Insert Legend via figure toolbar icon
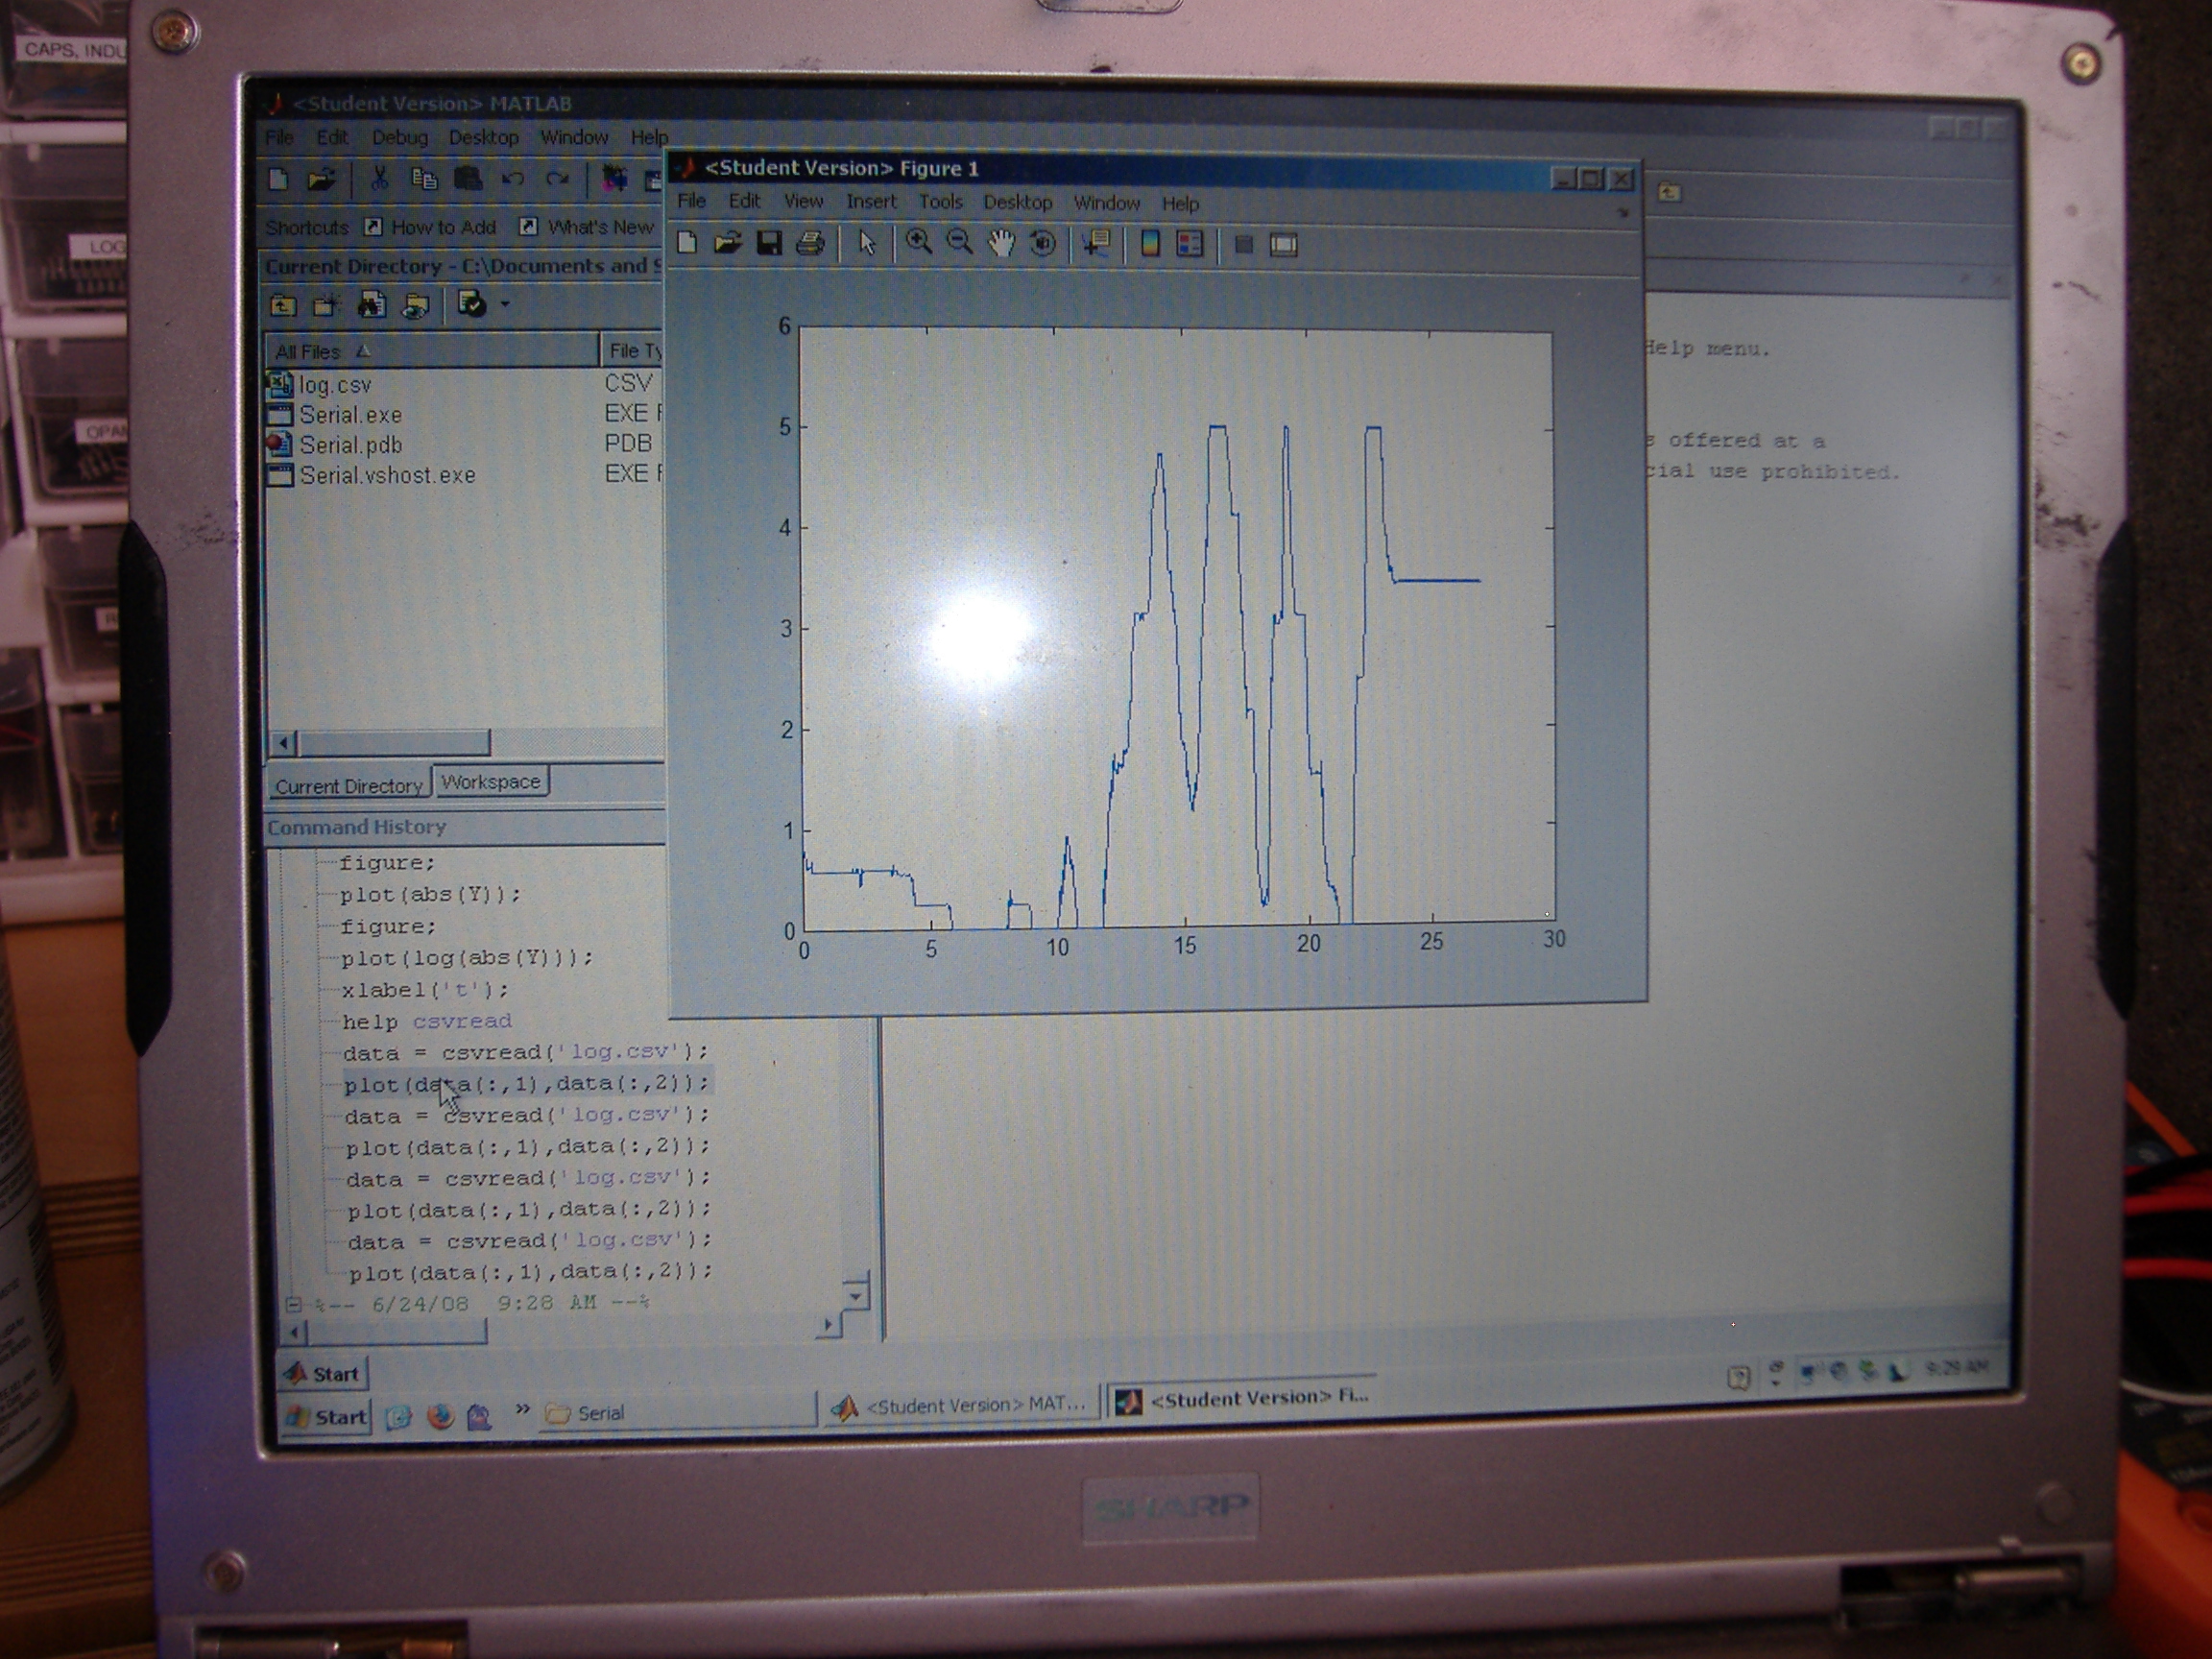 click(x=1190, y=244)
